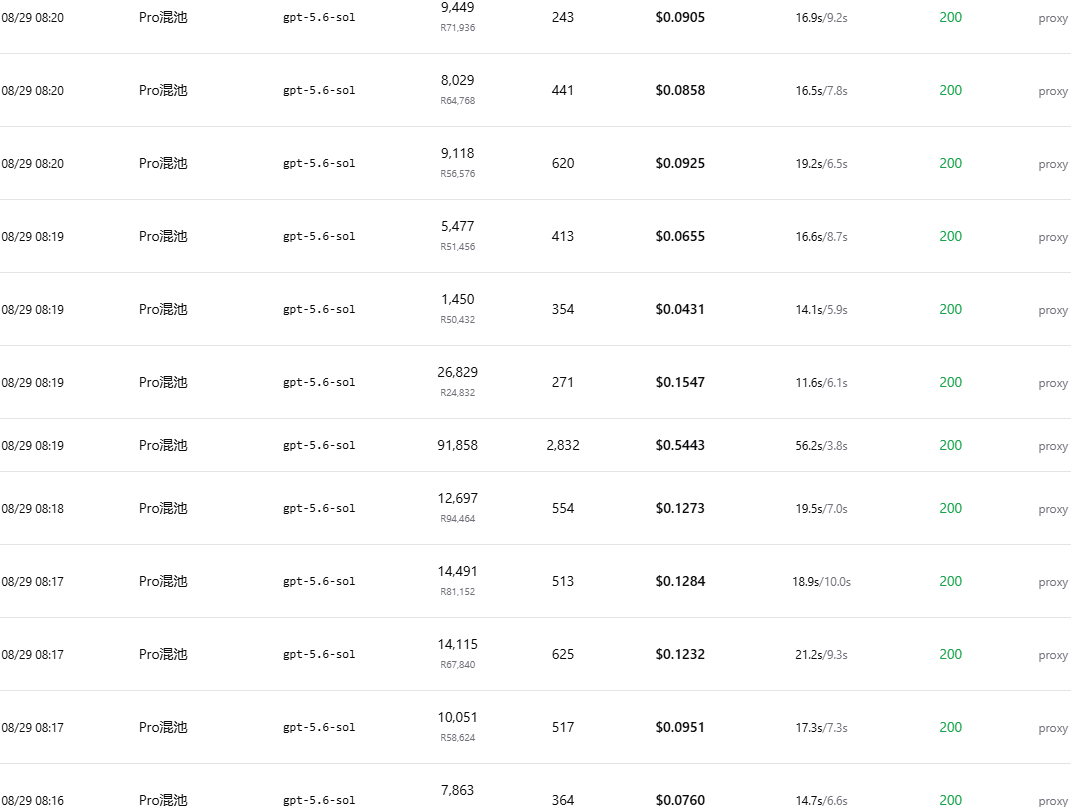Click status 200 in the $0.1284 row
The height and width of the screenshot is (807, 1071).
[950, 582]
